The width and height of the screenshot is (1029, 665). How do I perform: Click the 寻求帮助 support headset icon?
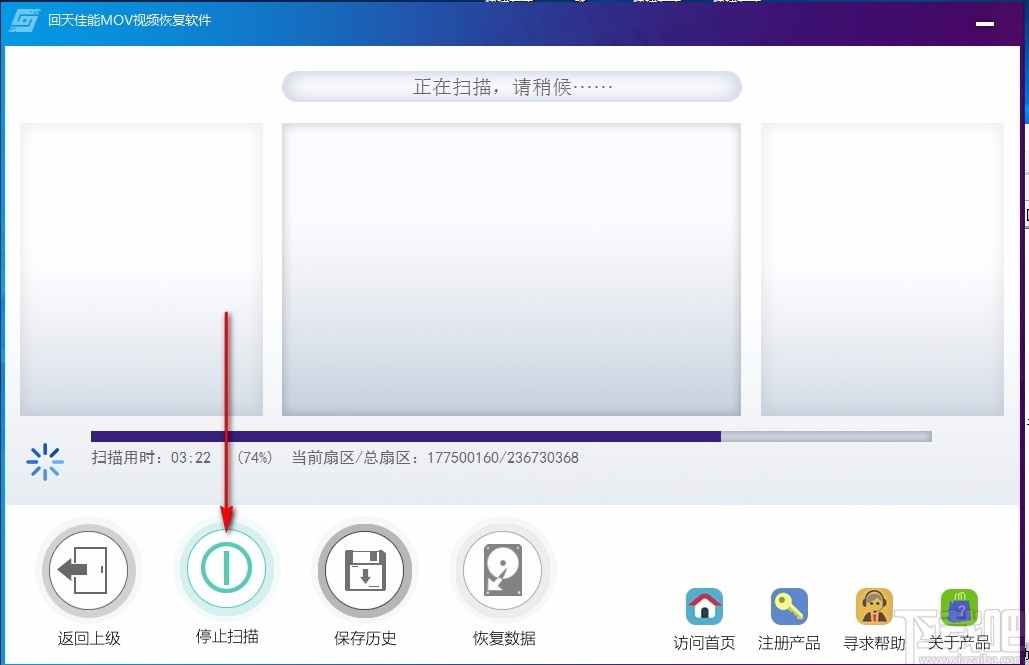[873, 605]
